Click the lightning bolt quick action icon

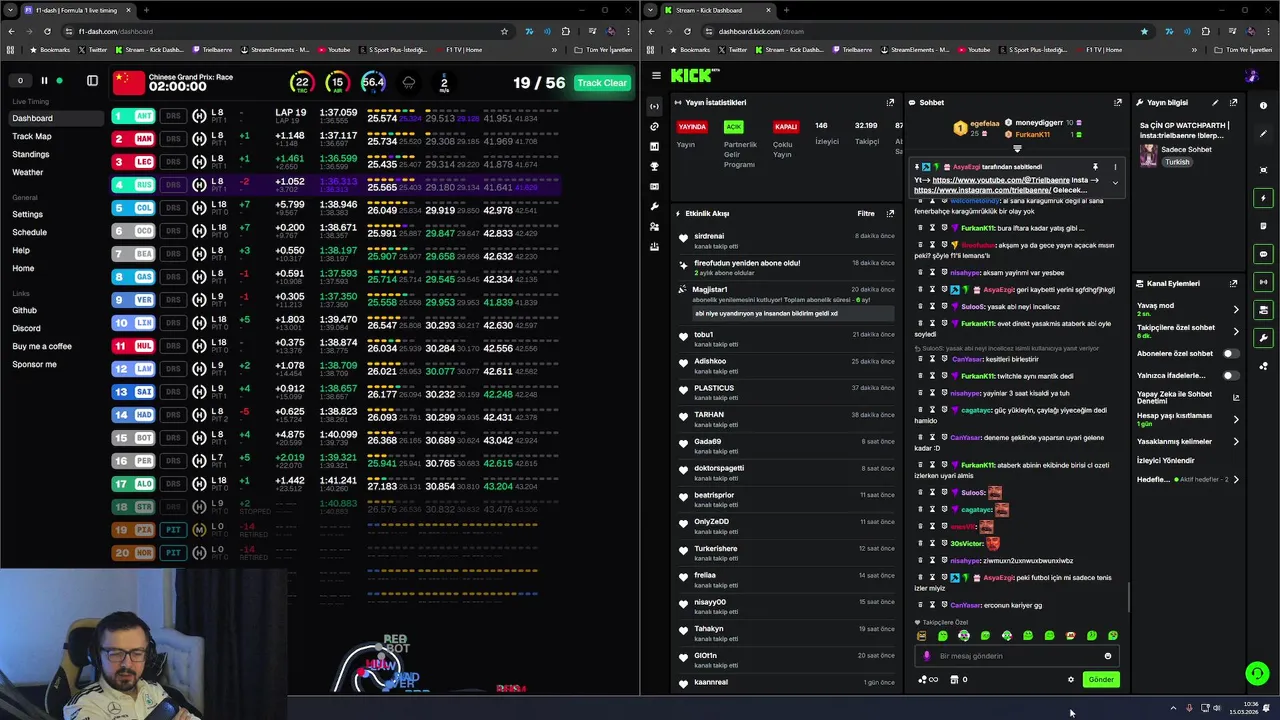click(1264, 198)
